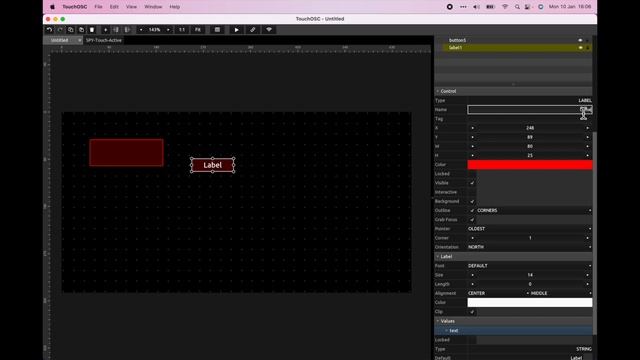Increment the Y position value

pos(588,137)
